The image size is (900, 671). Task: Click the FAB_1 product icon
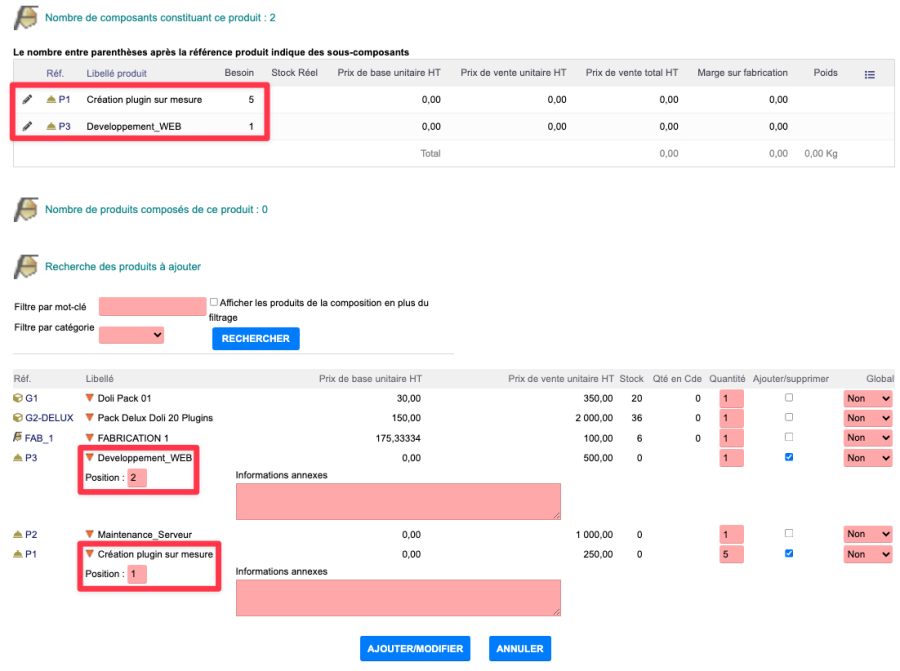(x=18, y=438)
